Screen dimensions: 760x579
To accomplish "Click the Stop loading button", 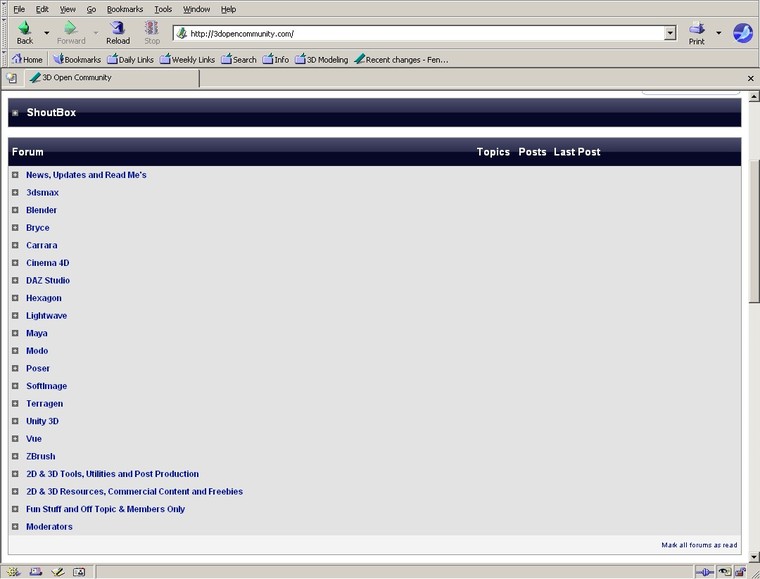I will tap(152, 33).
